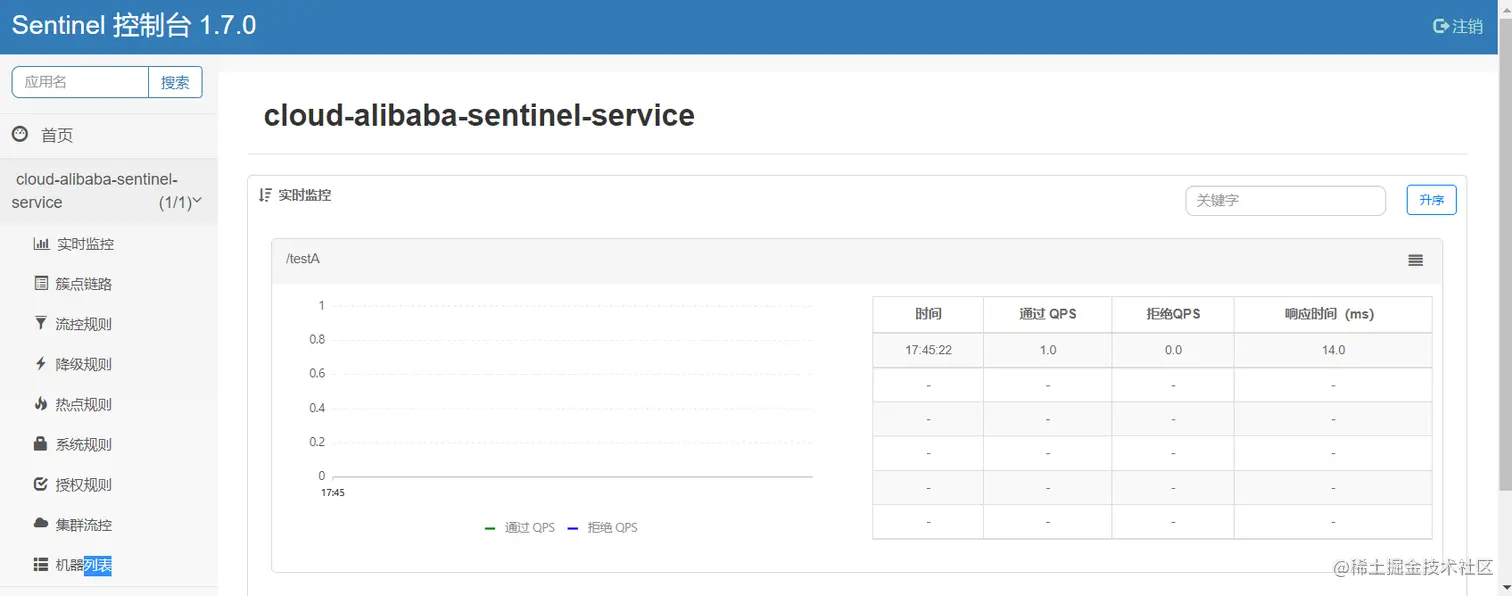Open the /testA chart hamburger menu
The width and height of the screenshot is (1512, 596).
[x=1415, y=260]
